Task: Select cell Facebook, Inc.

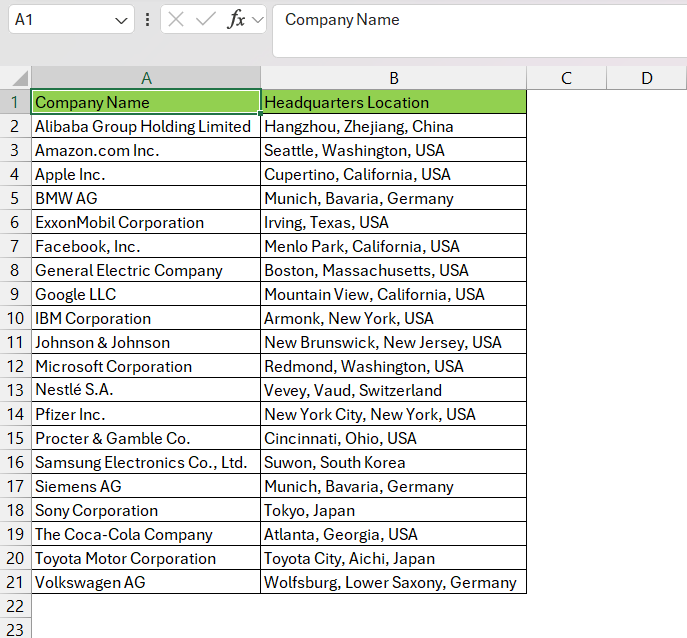Action: pos(146,246)
